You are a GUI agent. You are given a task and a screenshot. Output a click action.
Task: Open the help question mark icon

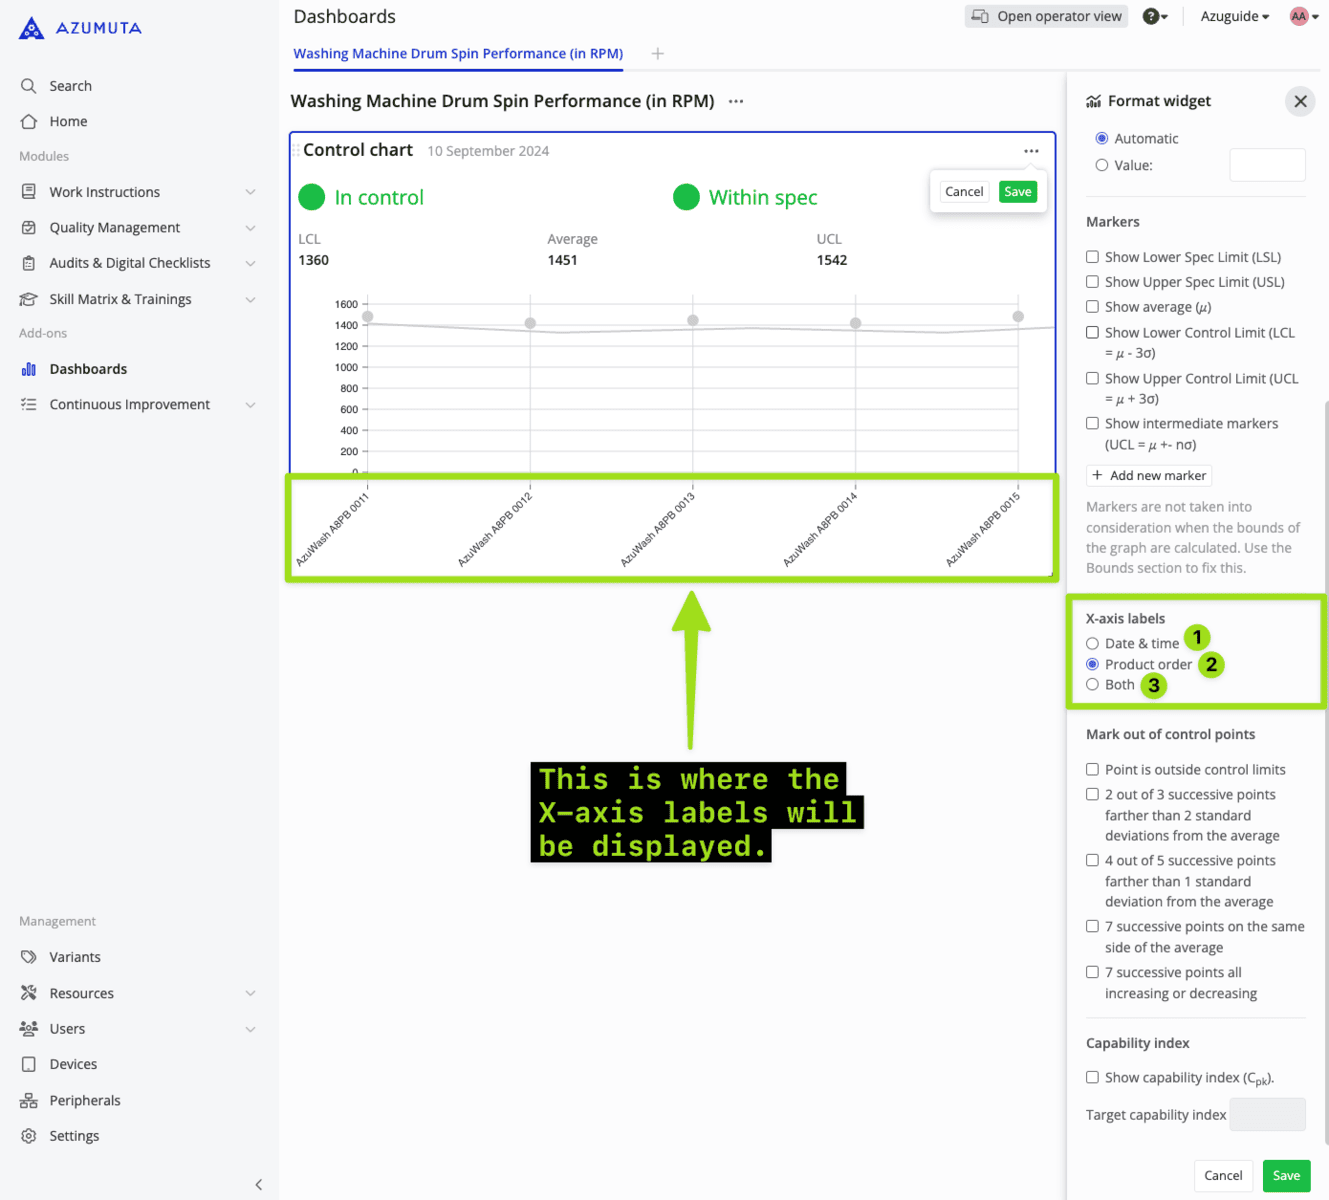tap(1152, 16)
